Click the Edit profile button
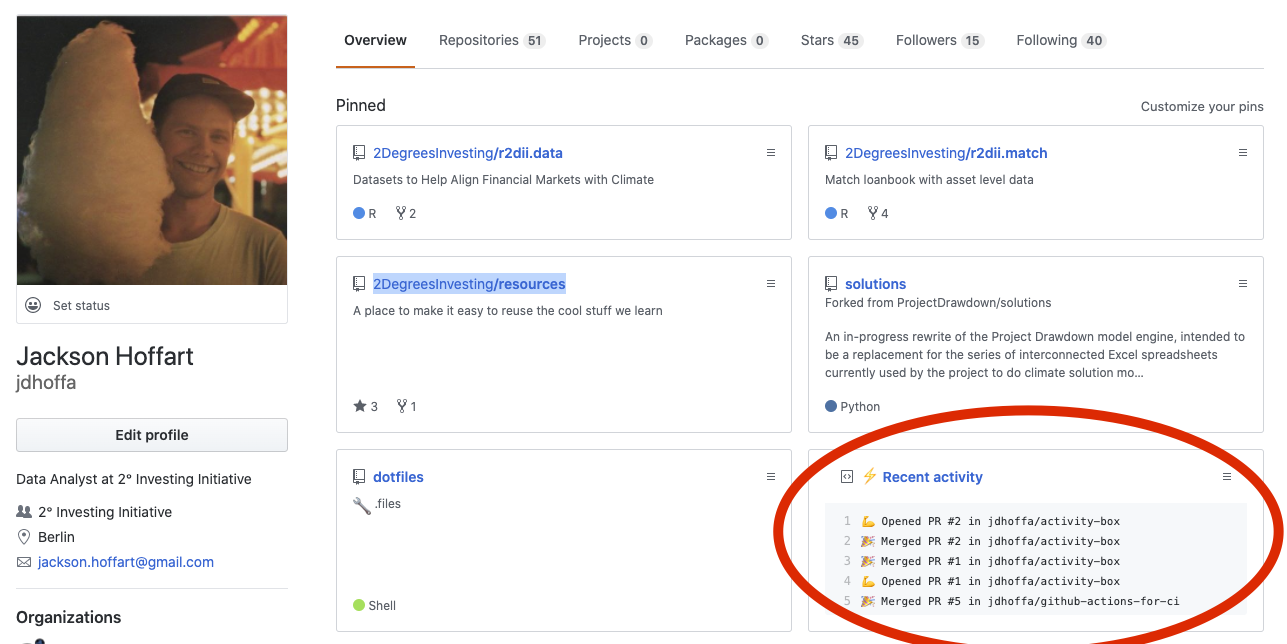This screenshot has height=644, width=1287. point(152,435)
